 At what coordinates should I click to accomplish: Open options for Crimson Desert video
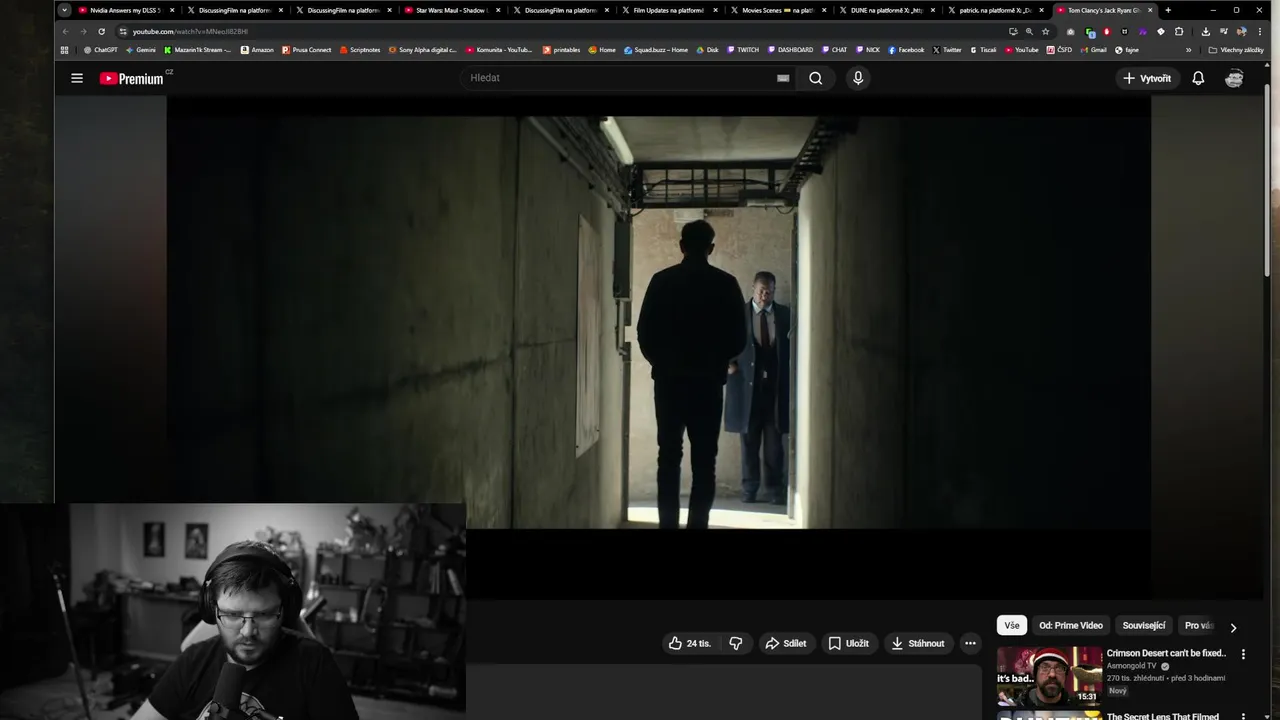pos(1244,654)
